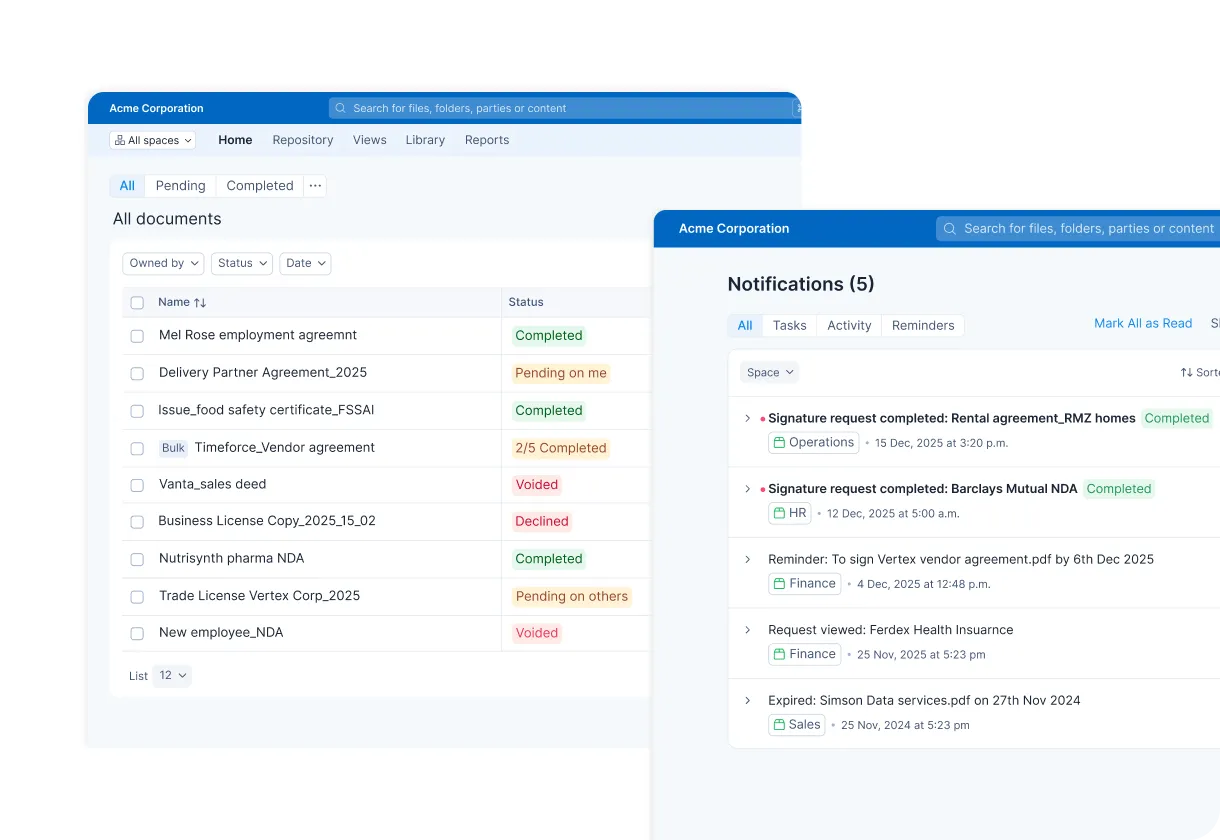The width and height of the screenshot is (1220, 840).
Task: Check the Mel Rose employment agreemnt row
Action: 137,336
